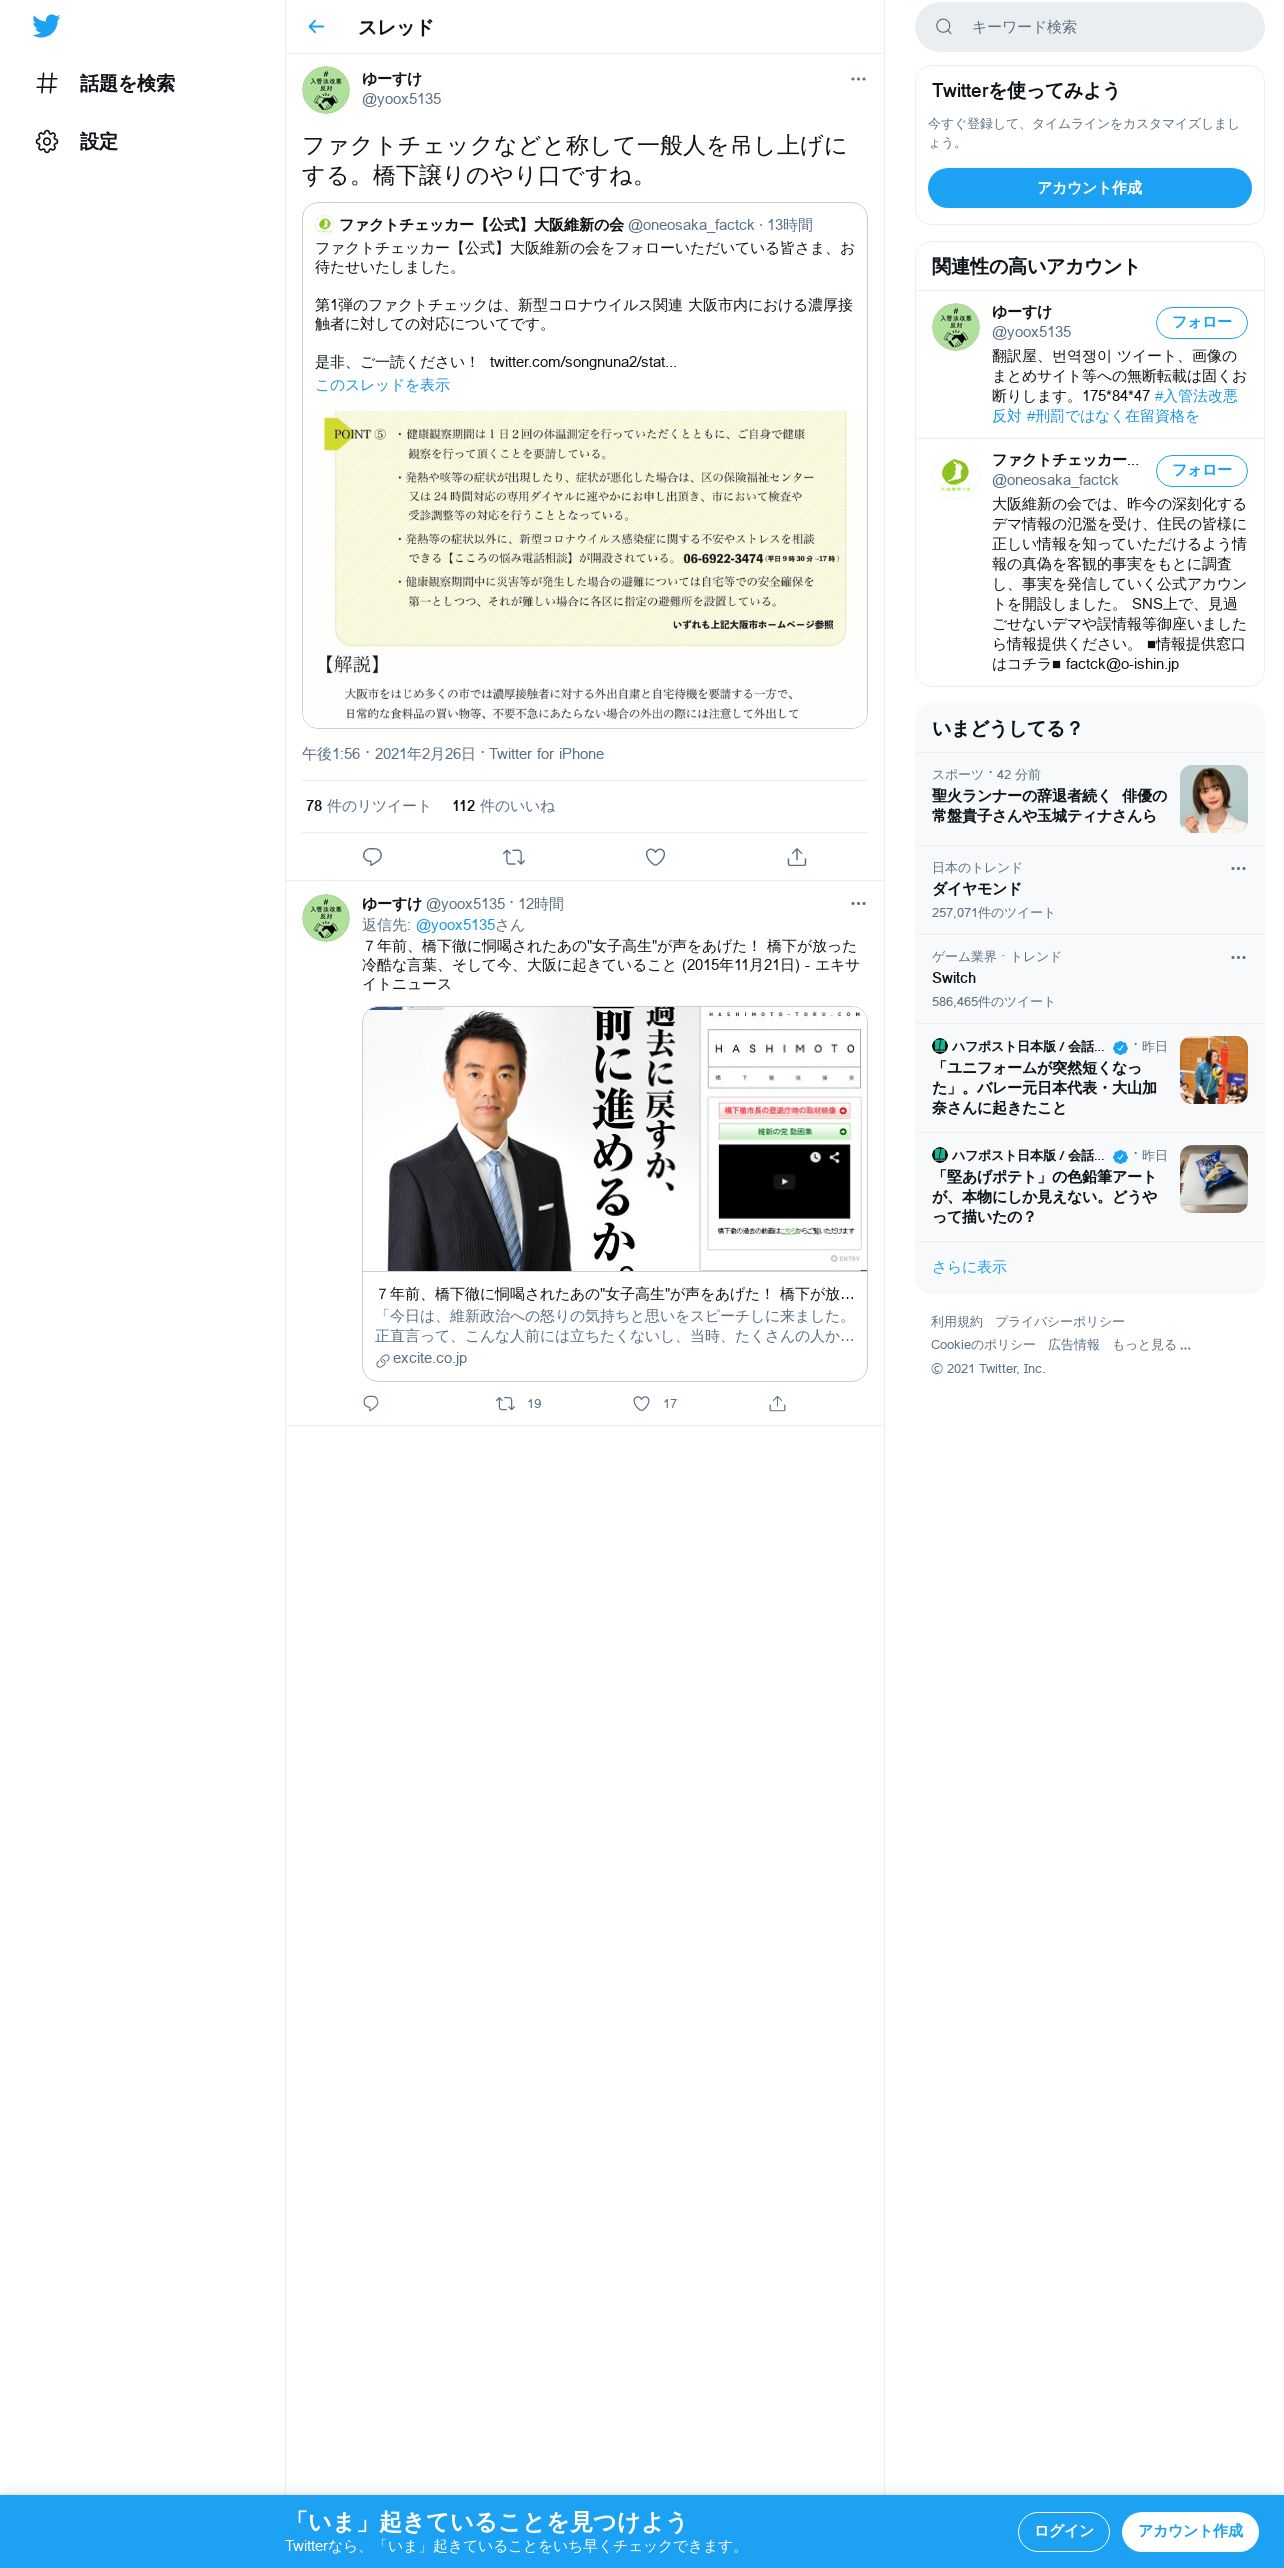The width and height of the screenshot is (1284, 2568).
Task: Share the main tweet
Action: click(x=797, y=857)
